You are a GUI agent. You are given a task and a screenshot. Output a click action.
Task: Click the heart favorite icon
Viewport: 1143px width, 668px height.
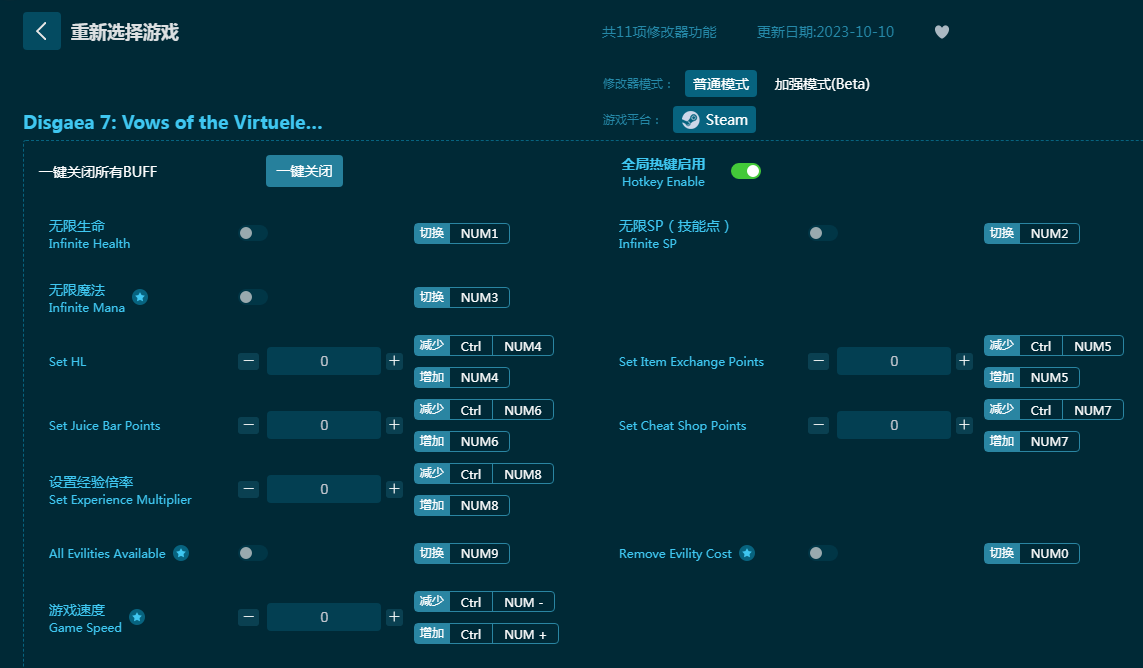(942, 32)
